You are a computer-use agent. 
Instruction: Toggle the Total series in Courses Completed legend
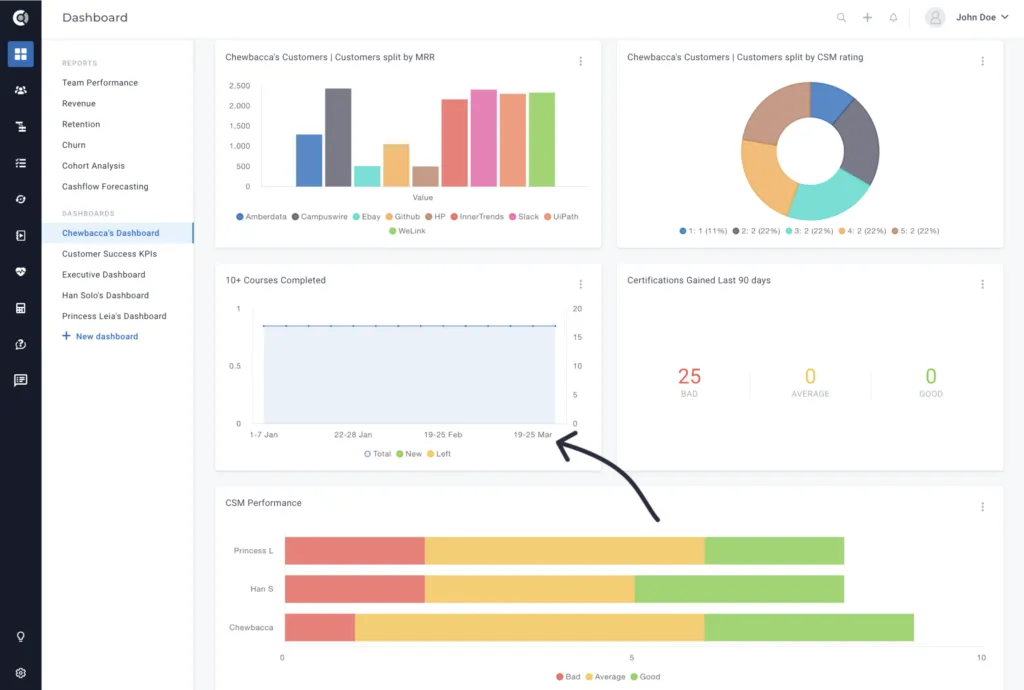377,454
